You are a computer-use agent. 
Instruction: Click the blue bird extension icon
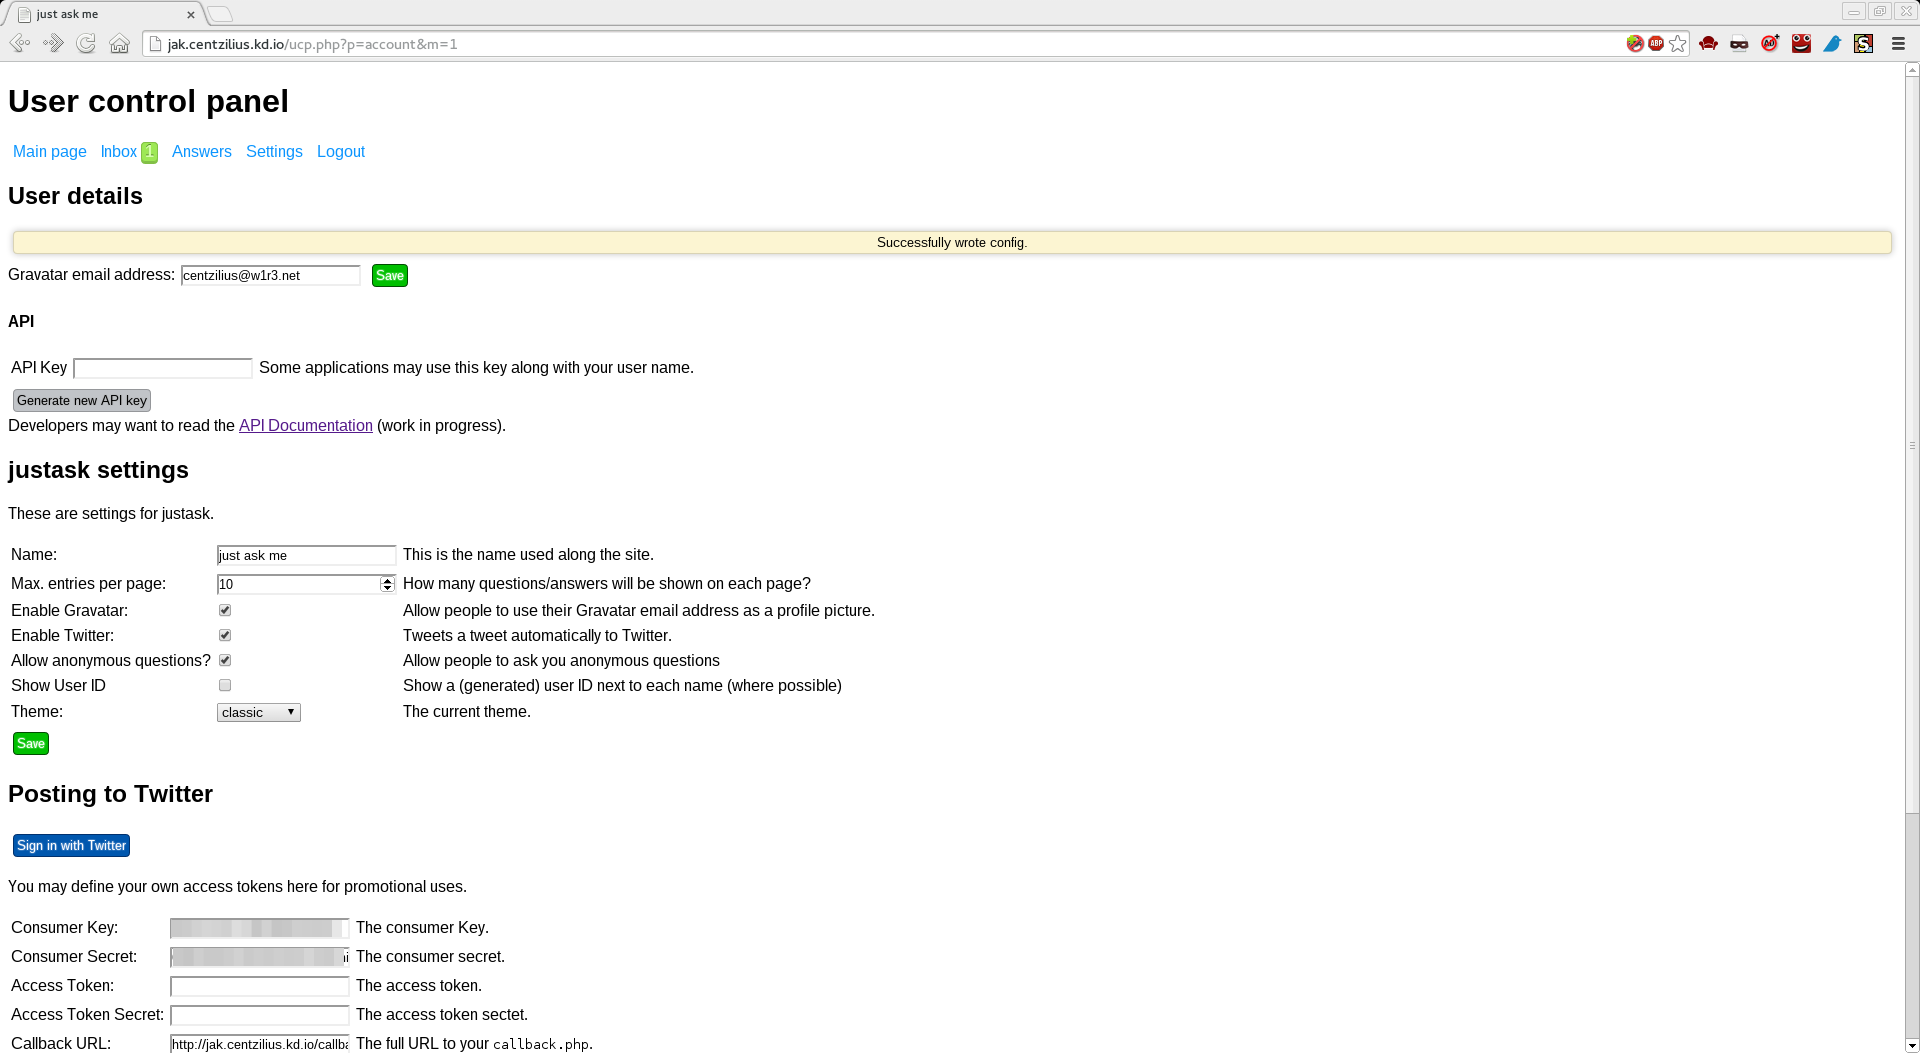coord(1832,44)
